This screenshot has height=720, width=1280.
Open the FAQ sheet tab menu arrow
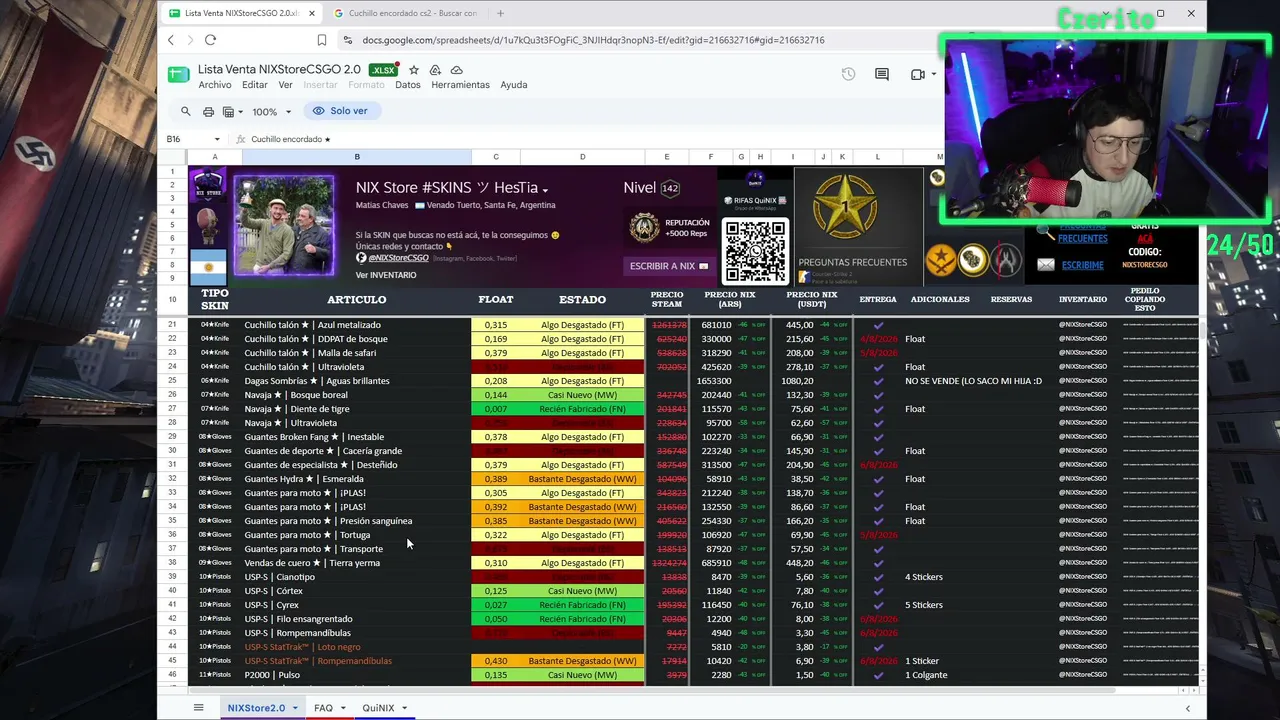[343, 708]
